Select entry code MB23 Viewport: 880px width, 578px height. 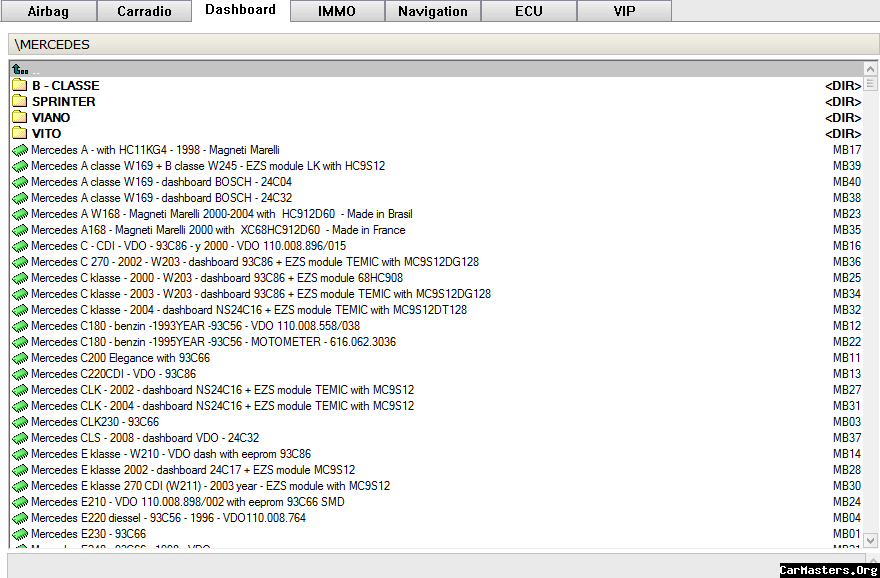pos(847,214)
